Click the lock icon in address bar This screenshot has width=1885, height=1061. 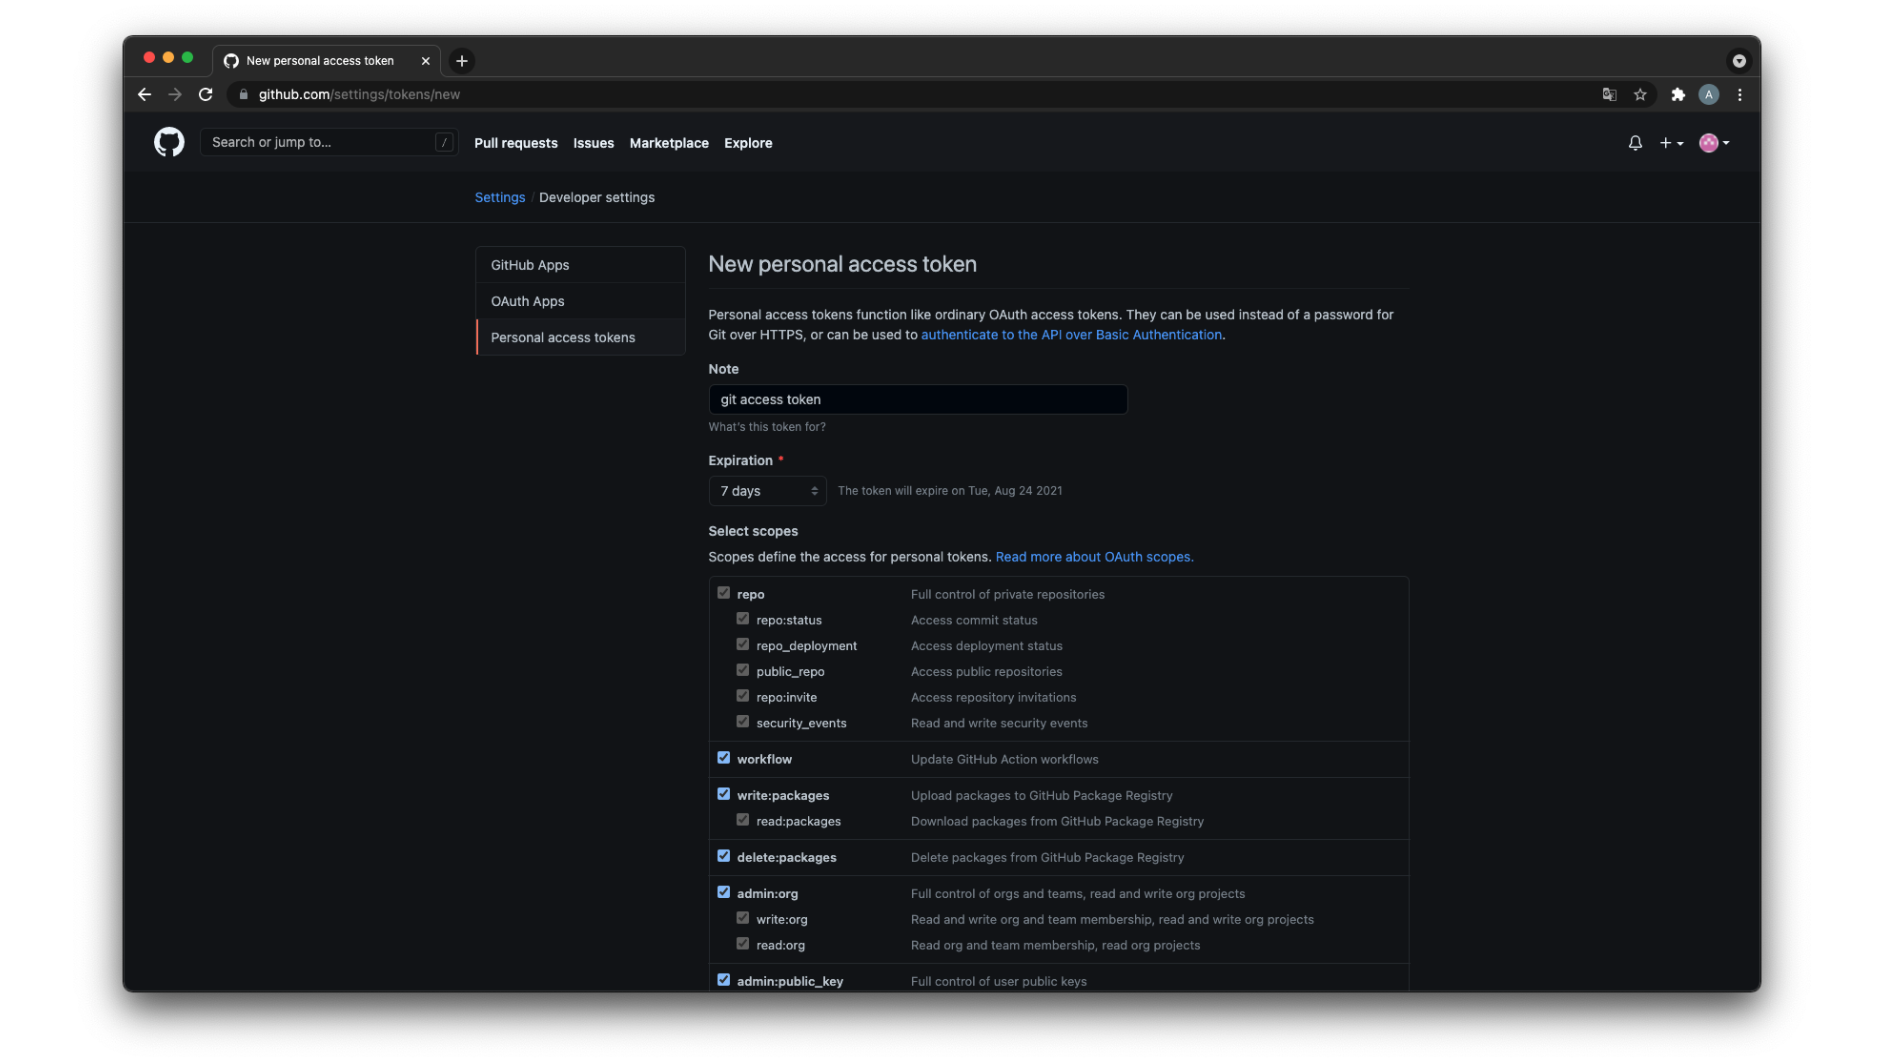tap(243, 94)
